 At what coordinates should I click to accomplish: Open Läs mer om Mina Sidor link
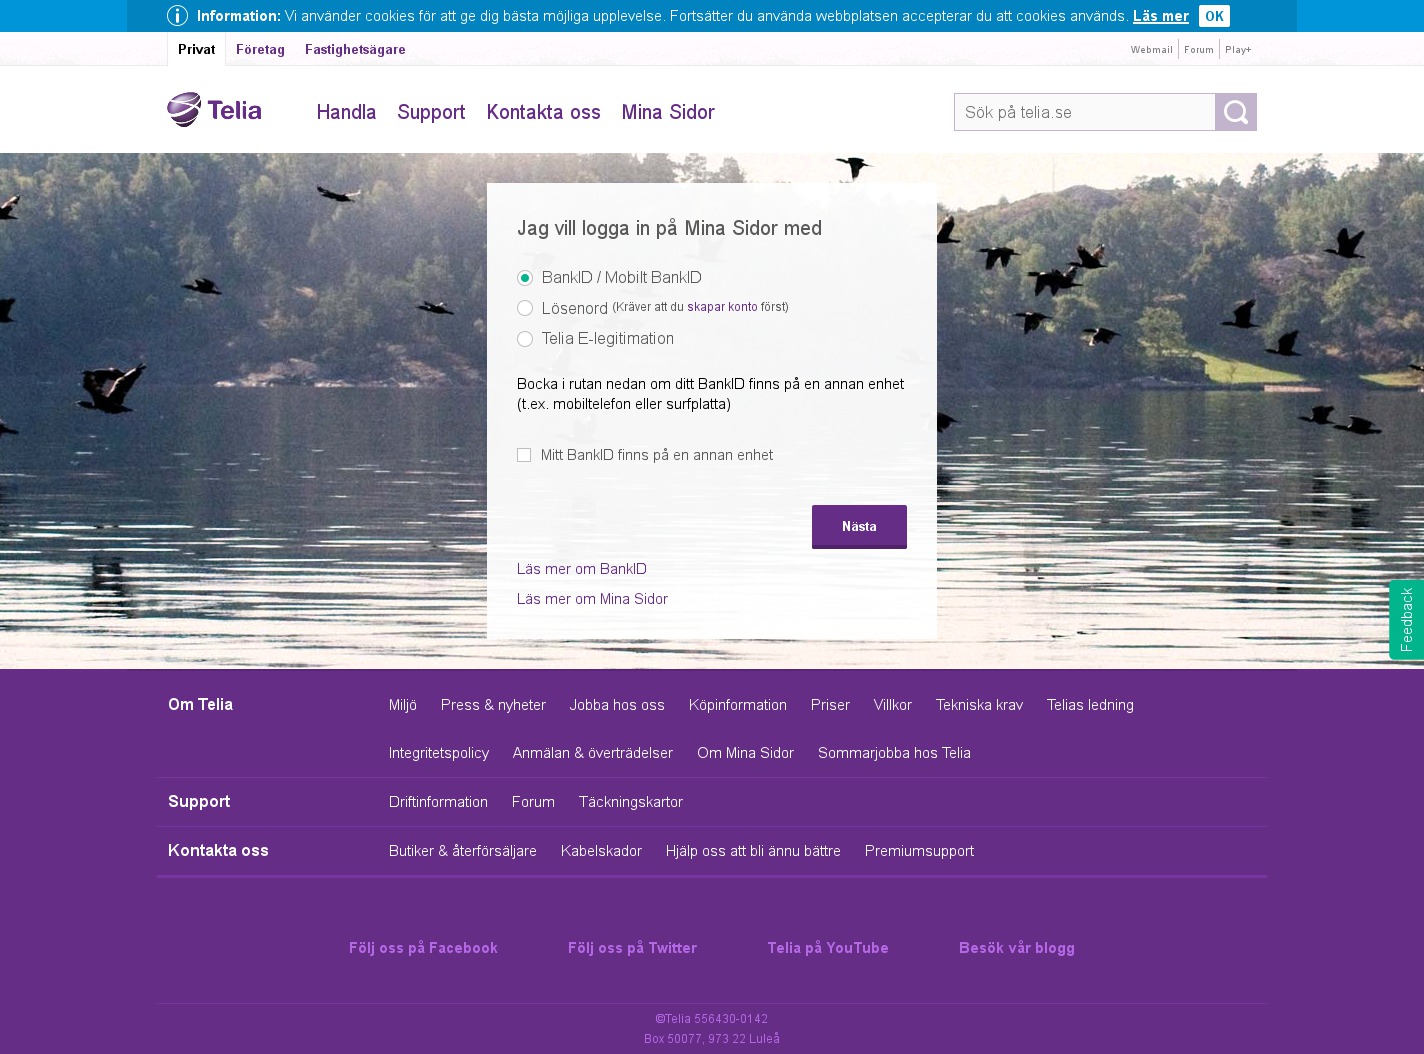(592, 599)
